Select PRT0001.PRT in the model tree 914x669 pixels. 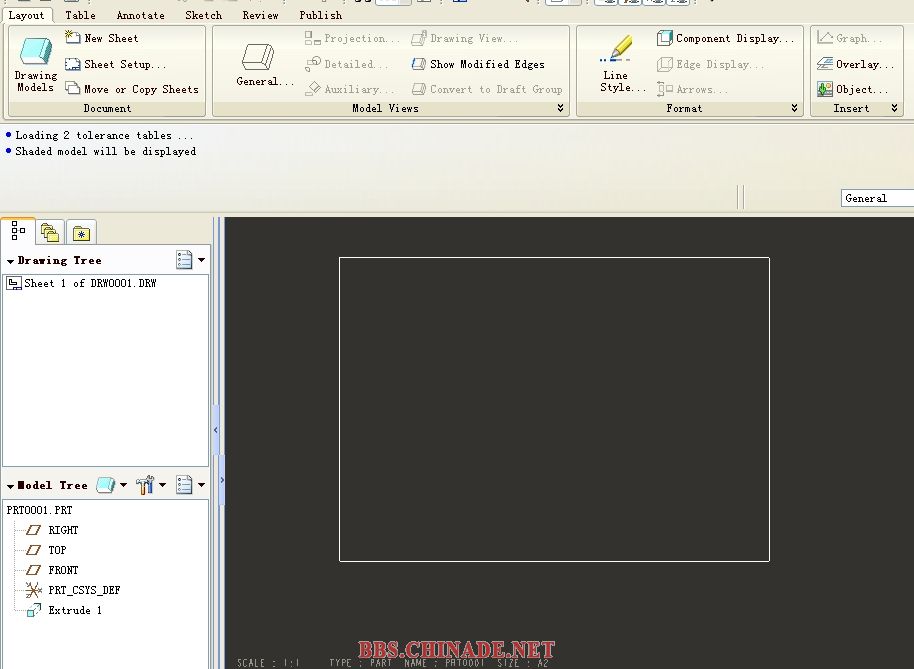point(40,510)
